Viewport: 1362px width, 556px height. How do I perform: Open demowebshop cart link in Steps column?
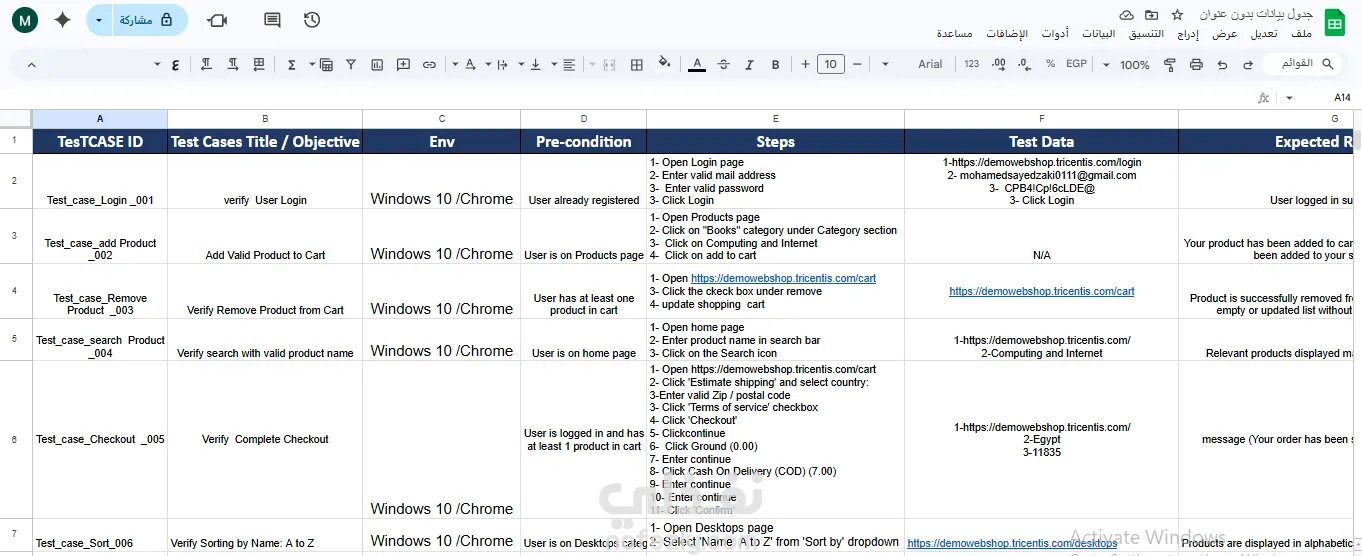tap(783, 279)
